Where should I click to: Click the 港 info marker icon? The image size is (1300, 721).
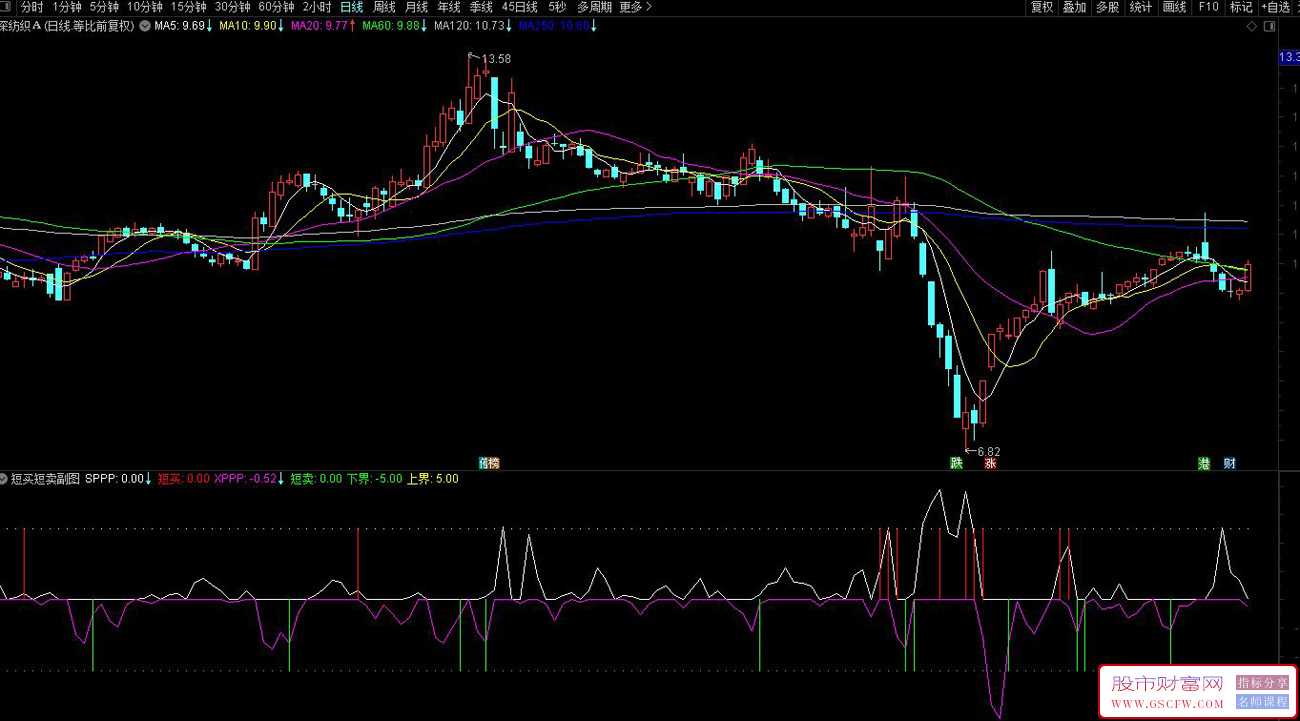(1204, 463)
